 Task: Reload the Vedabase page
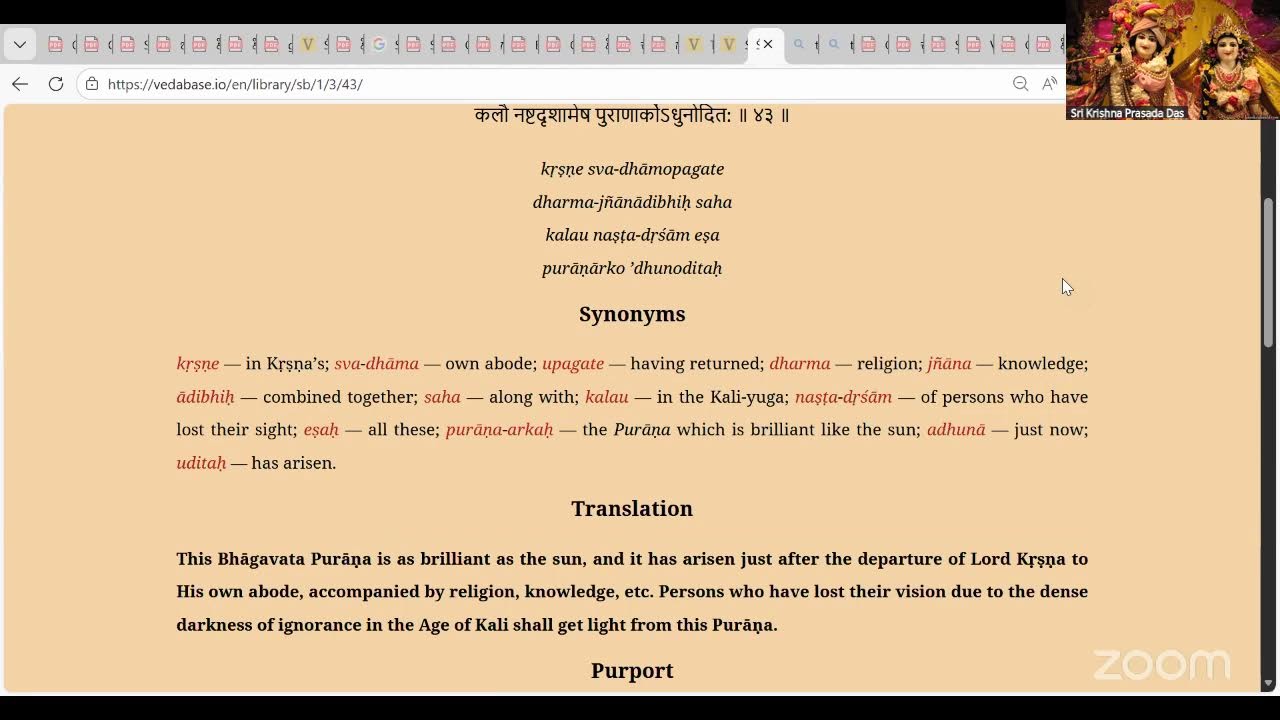click(56, 84)
